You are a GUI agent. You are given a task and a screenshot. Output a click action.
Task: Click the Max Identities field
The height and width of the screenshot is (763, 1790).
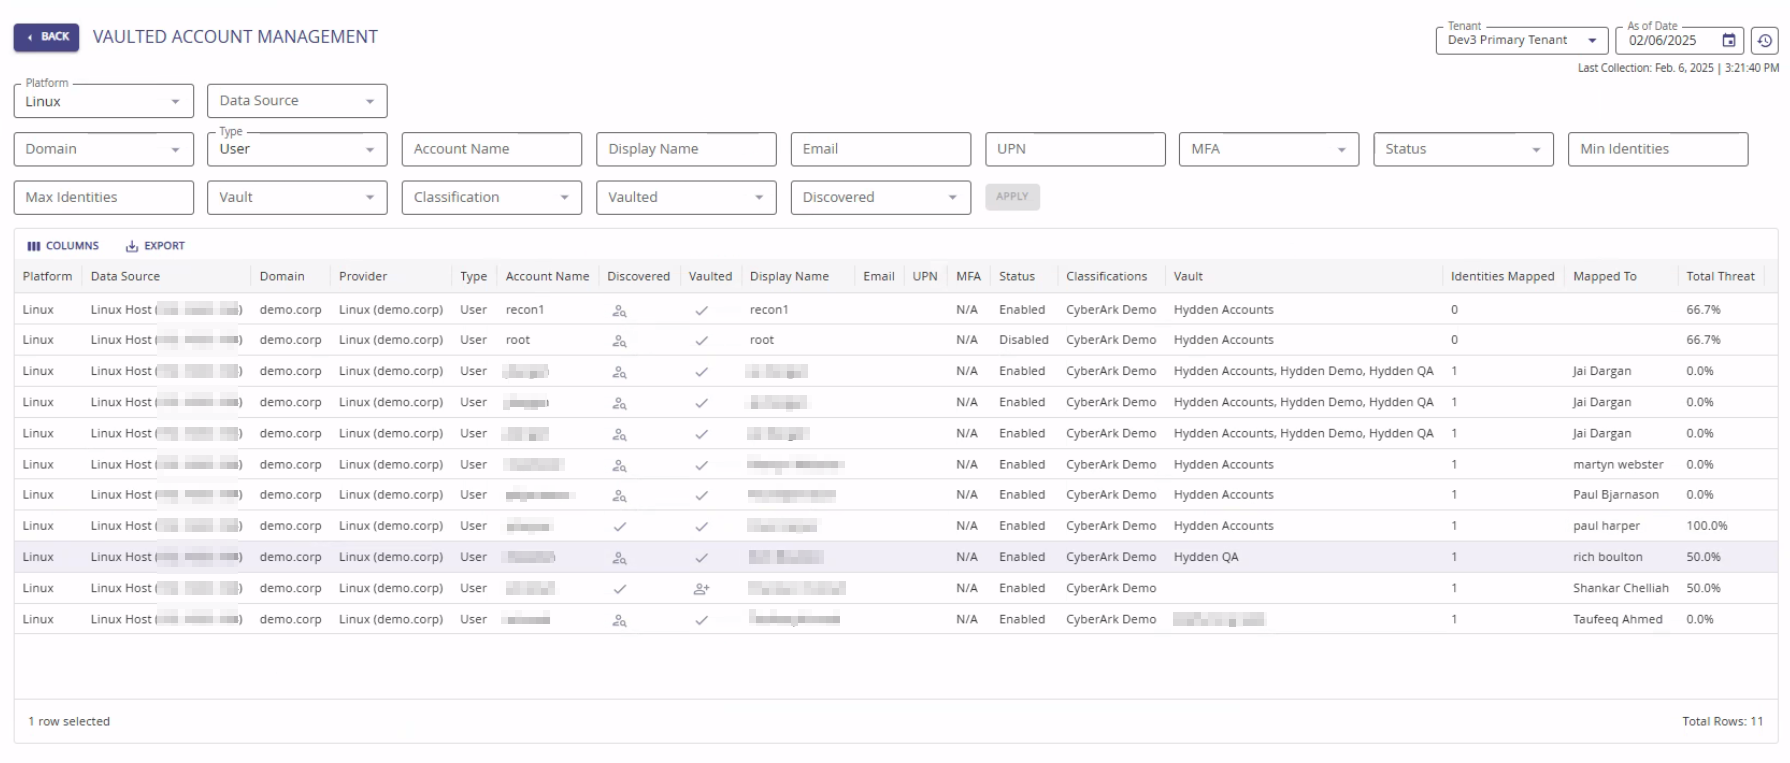[x=103, y=197]
